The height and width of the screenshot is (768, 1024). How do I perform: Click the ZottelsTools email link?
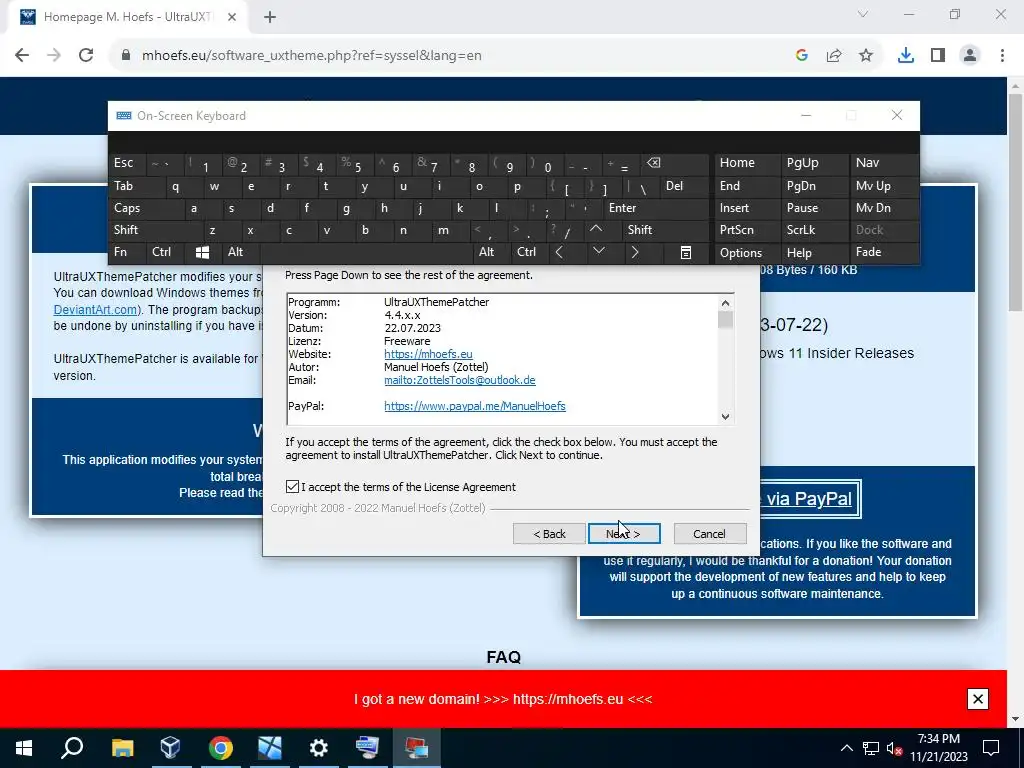coord(460,380)
